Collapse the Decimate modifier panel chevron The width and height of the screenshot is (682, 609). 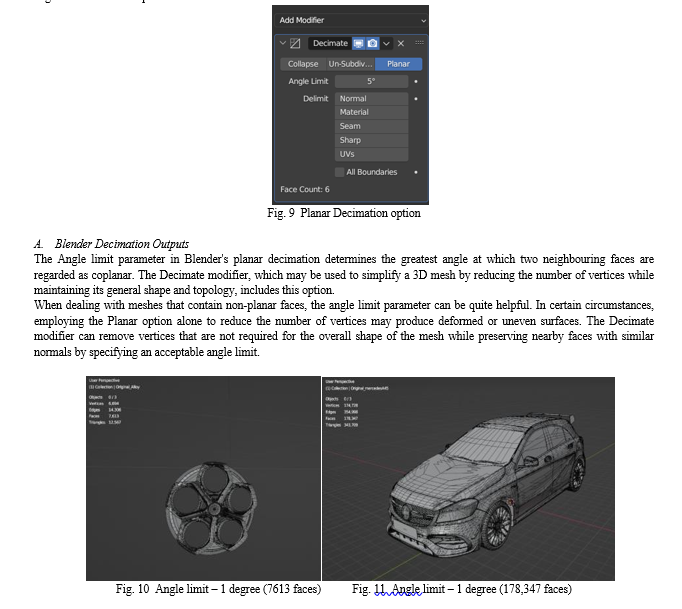[x=283, y=43]
